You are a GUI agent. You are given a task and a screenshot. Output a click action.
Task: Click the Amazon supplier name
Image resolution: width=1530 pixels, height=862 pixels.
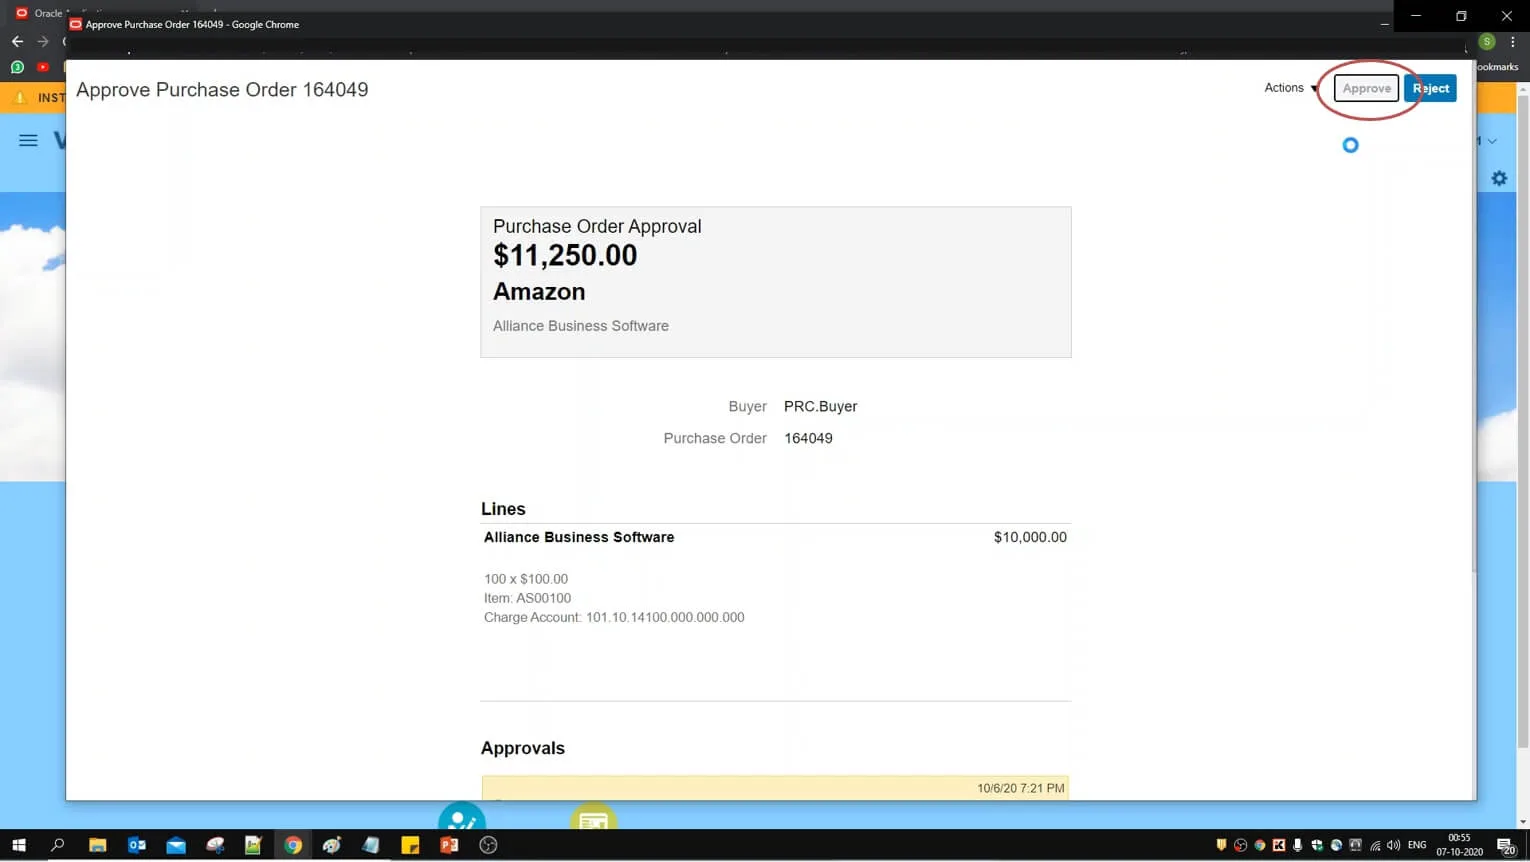coord(539,291)
